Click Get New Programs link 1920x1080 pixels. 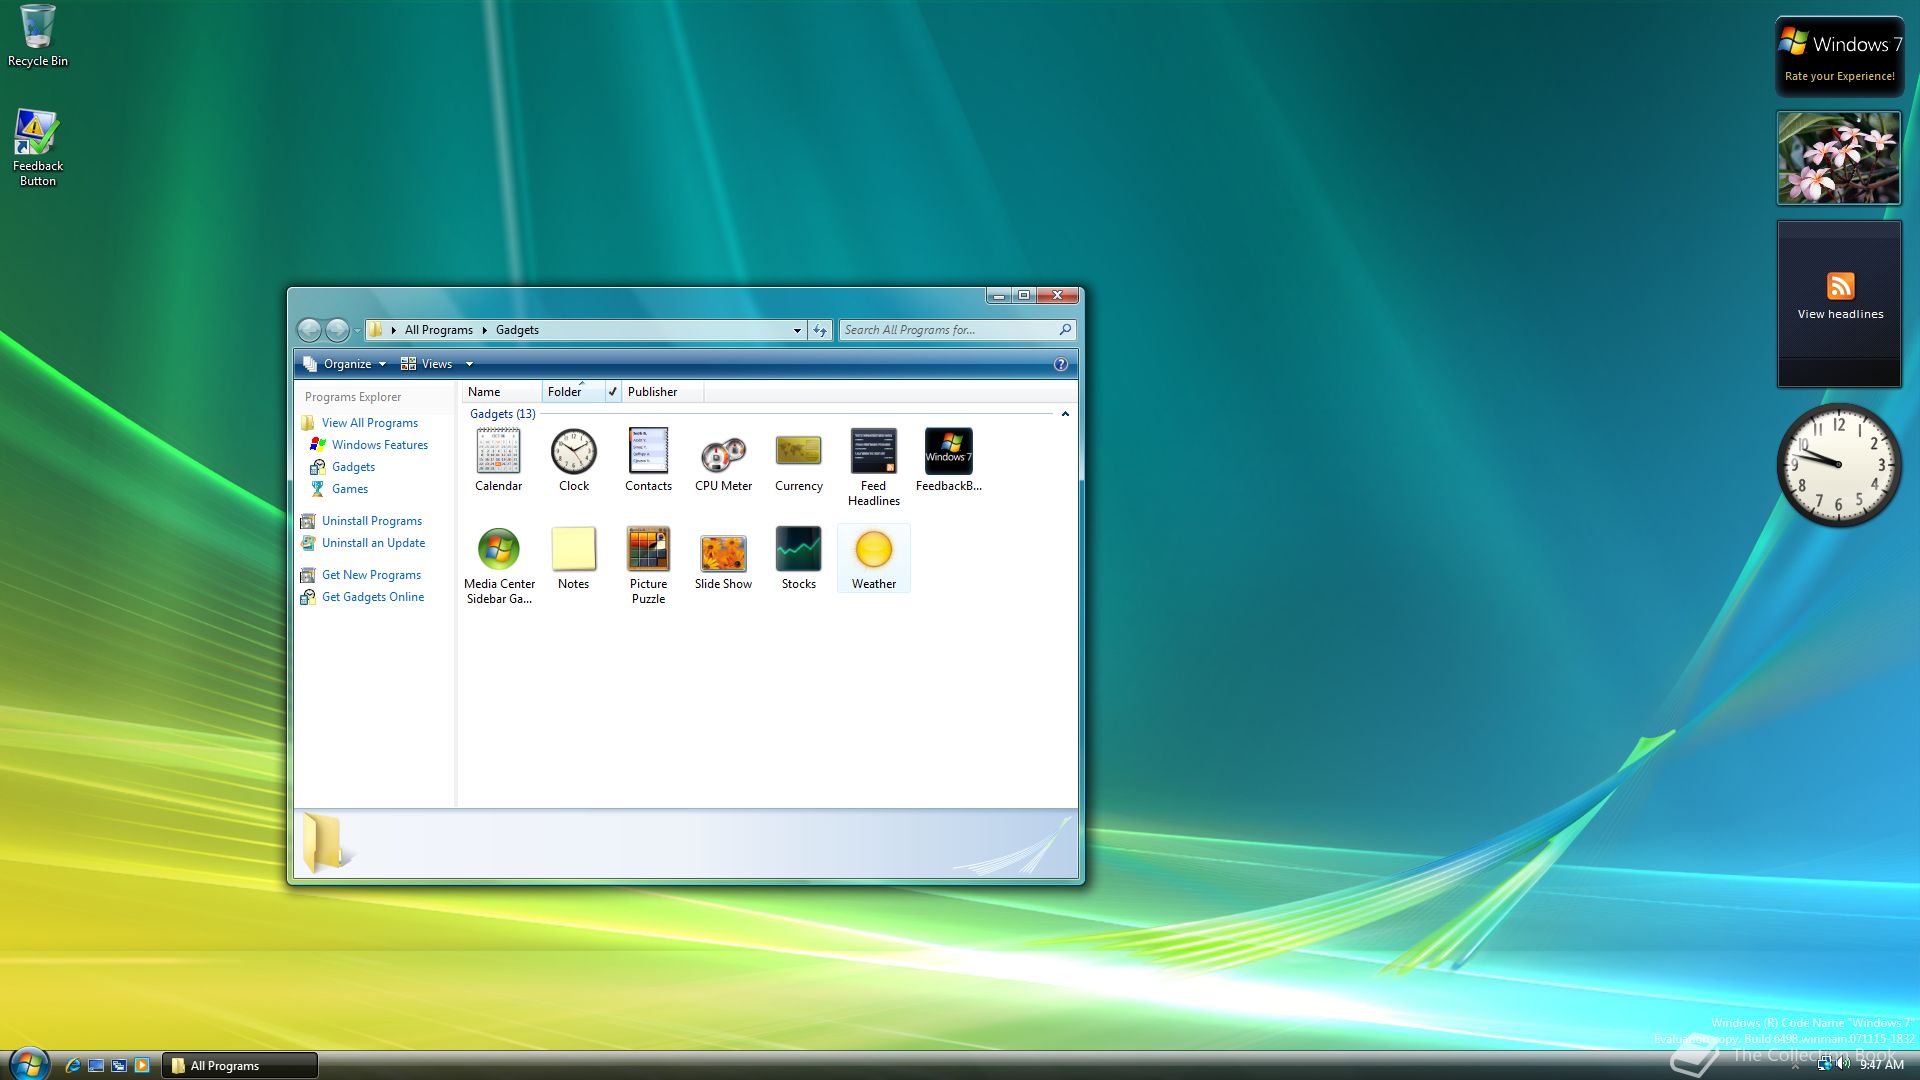[x=371, y=575]
